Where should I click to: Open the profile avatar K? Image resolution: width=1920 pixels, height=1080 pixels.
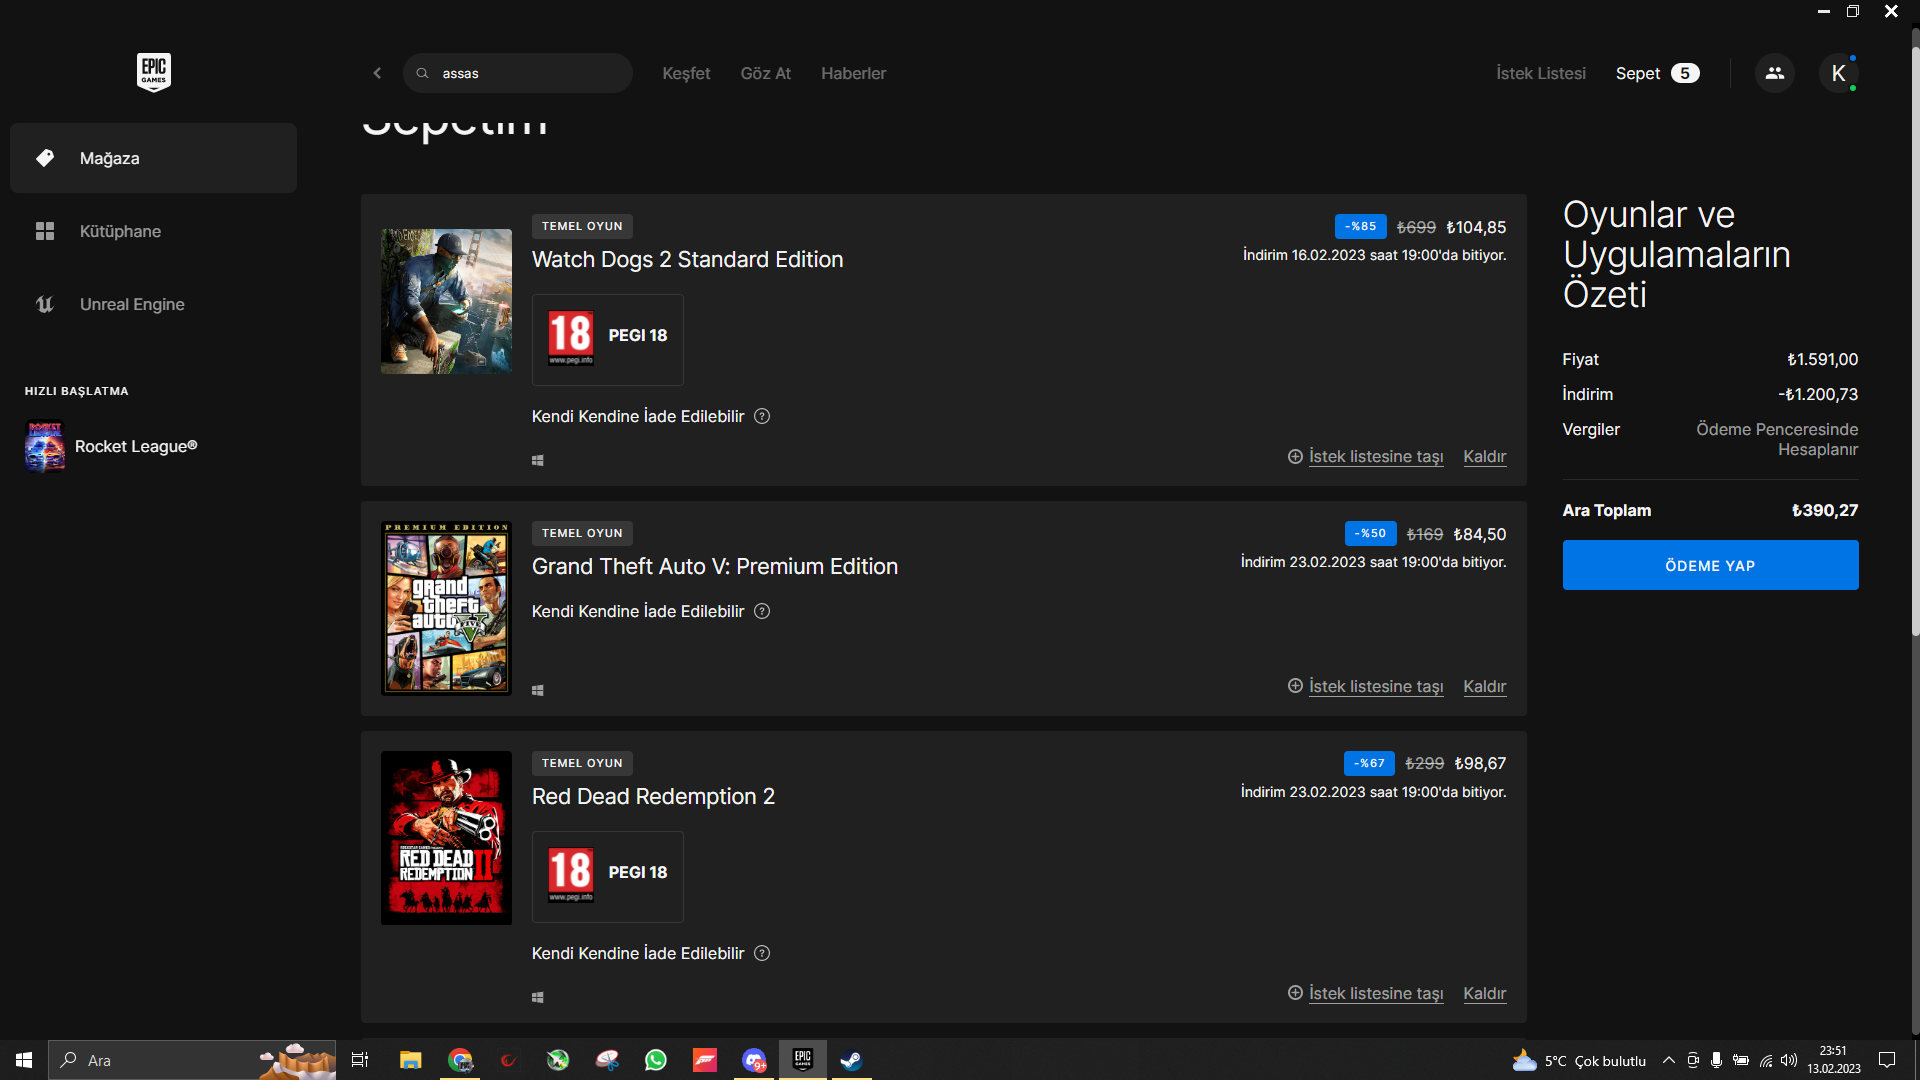coord(1838,73)
